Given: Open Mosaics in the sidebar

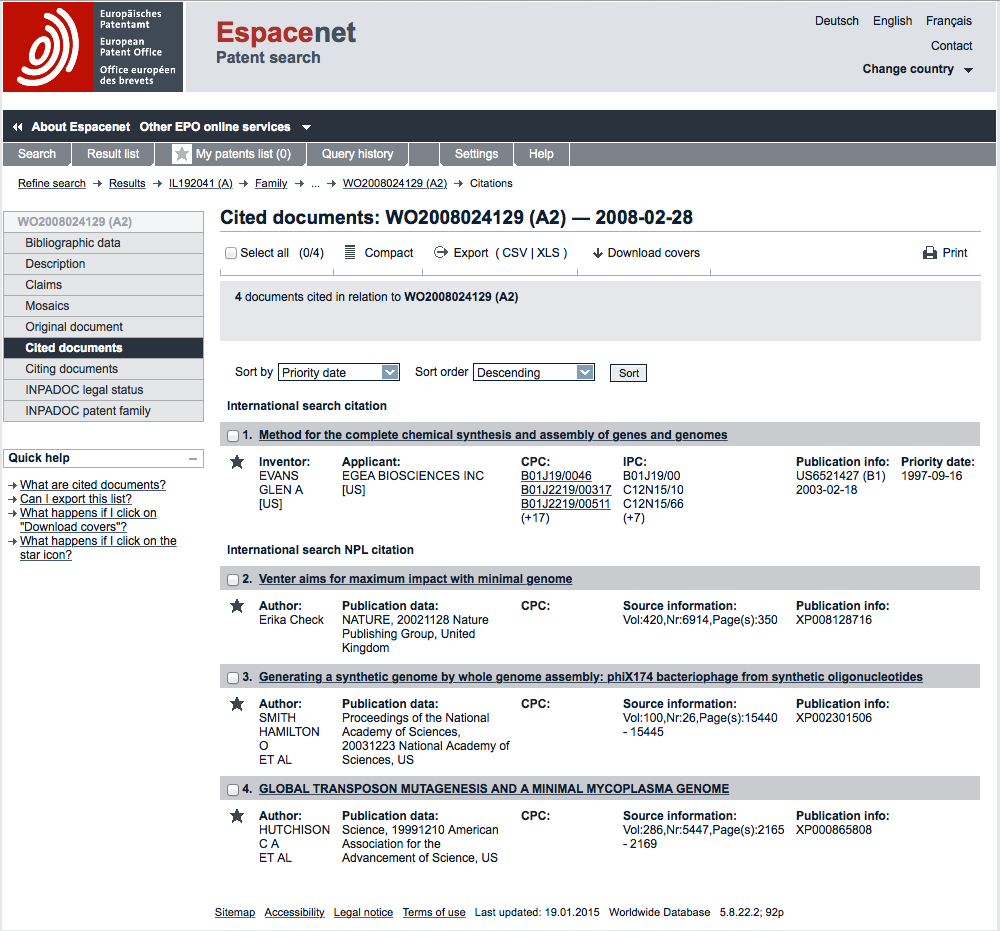Looking at the screenshot, I should pyautogui.click(x=103, y=306).
